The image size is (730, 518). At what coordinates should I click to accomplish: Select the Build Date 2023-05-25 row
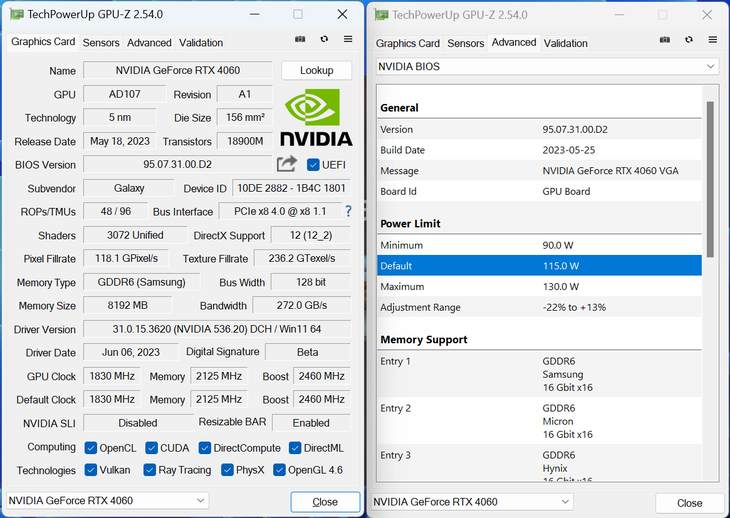click(x=539, y=150)
